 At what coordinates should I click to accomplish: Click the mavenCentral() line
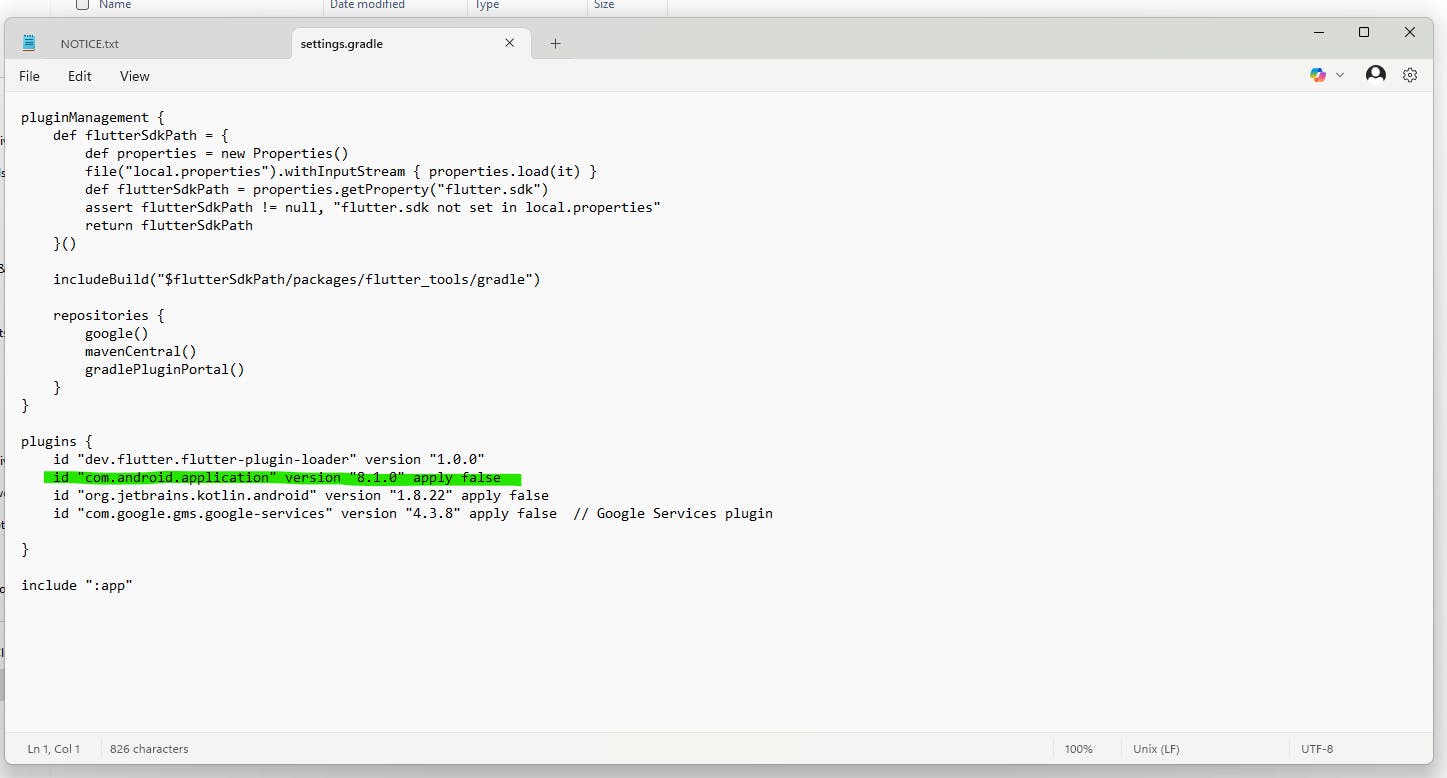tap(141, 351)
